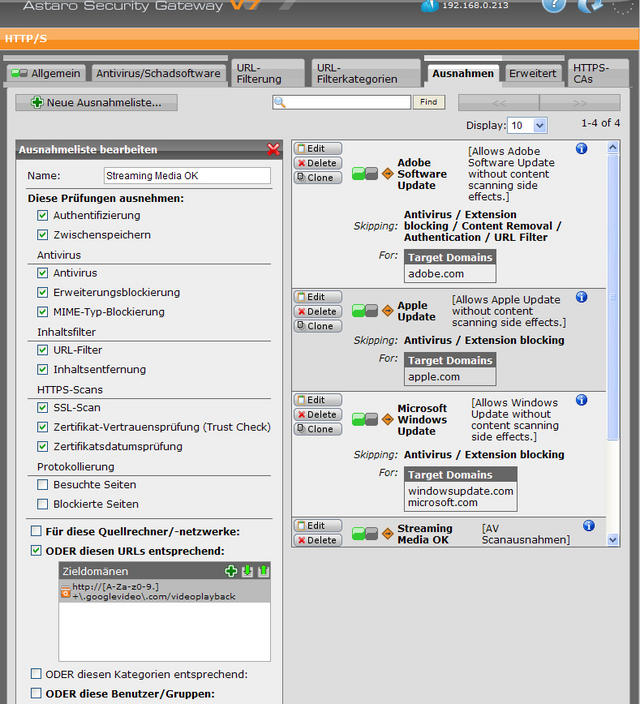Edit the Microsoft Windows Update exception

click(x=318, y=400)
